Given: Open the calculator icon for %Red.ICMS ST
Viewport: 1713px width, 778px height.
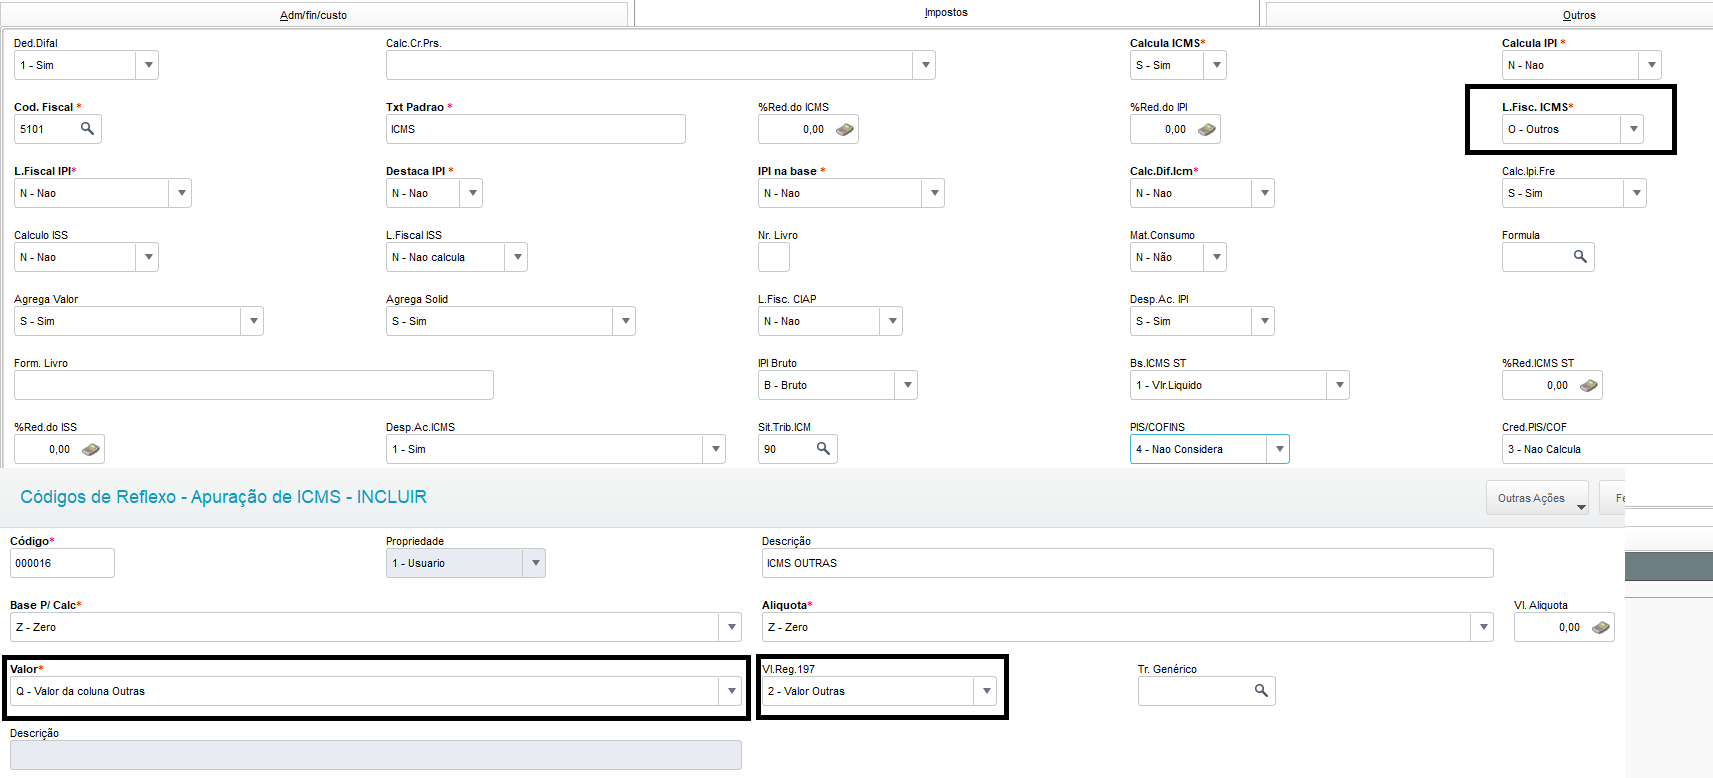Looking at the screenshot, I should point(1589,385).
